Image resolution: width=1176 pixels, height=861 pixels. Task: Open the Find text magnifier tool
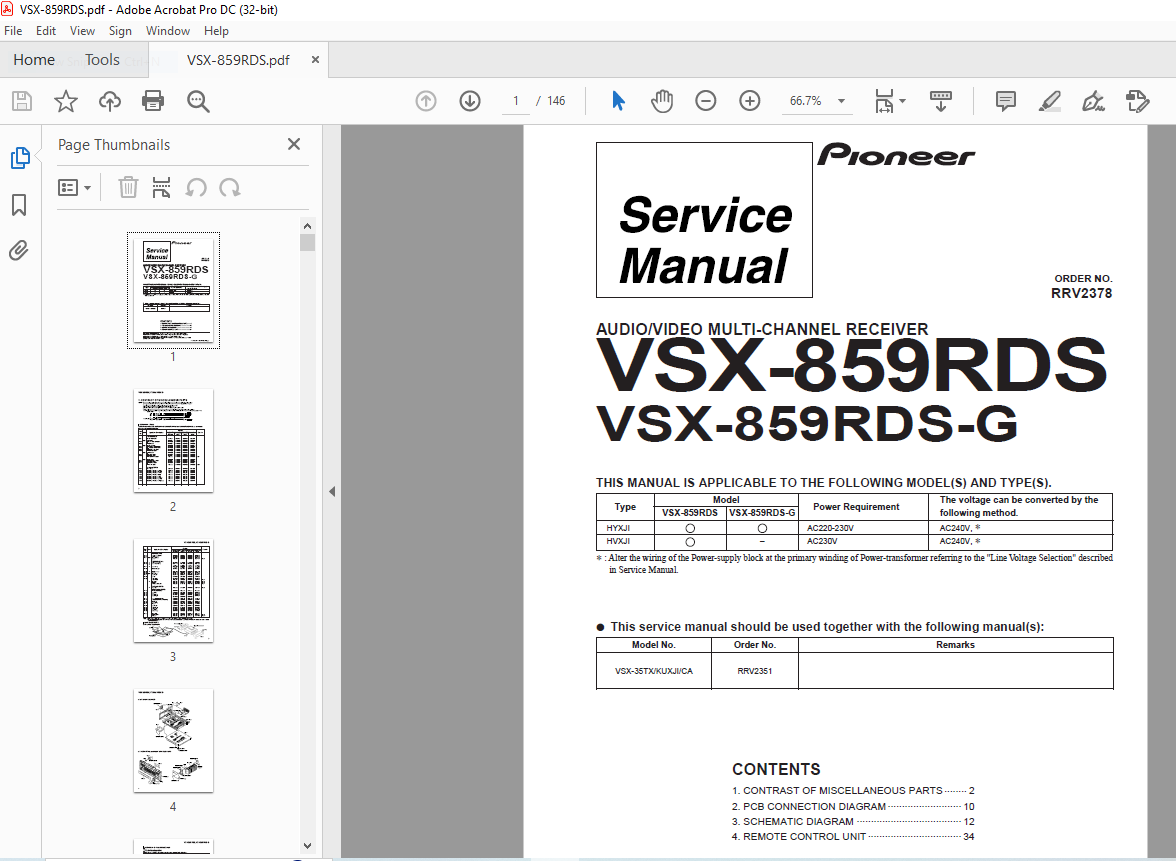(198, 100)
